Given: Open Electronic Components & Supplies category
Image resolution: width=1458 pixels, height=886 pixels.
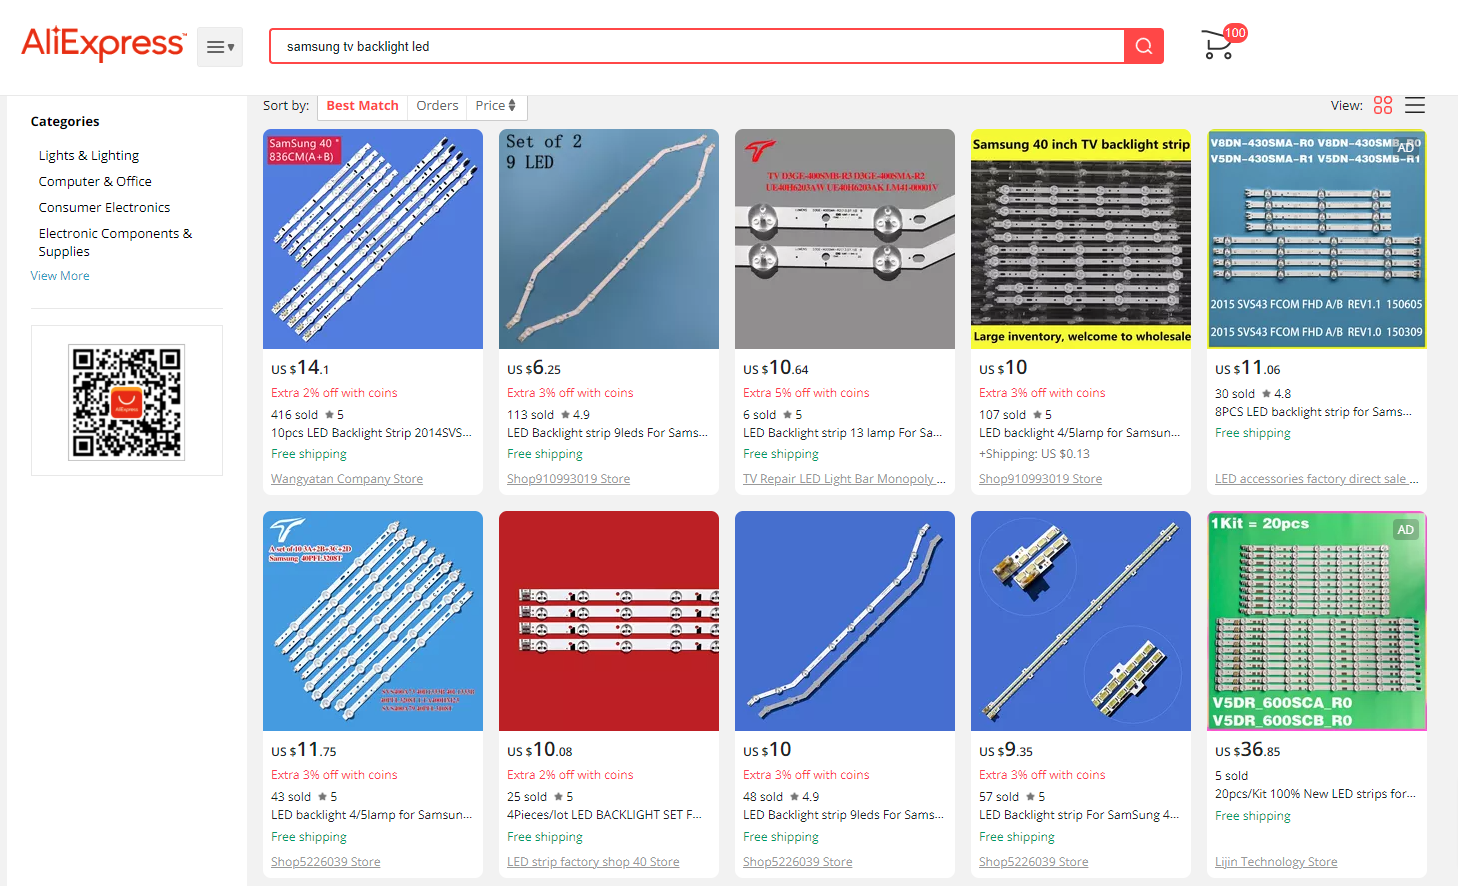Looking at the screenshot, I should pos(115,242).
